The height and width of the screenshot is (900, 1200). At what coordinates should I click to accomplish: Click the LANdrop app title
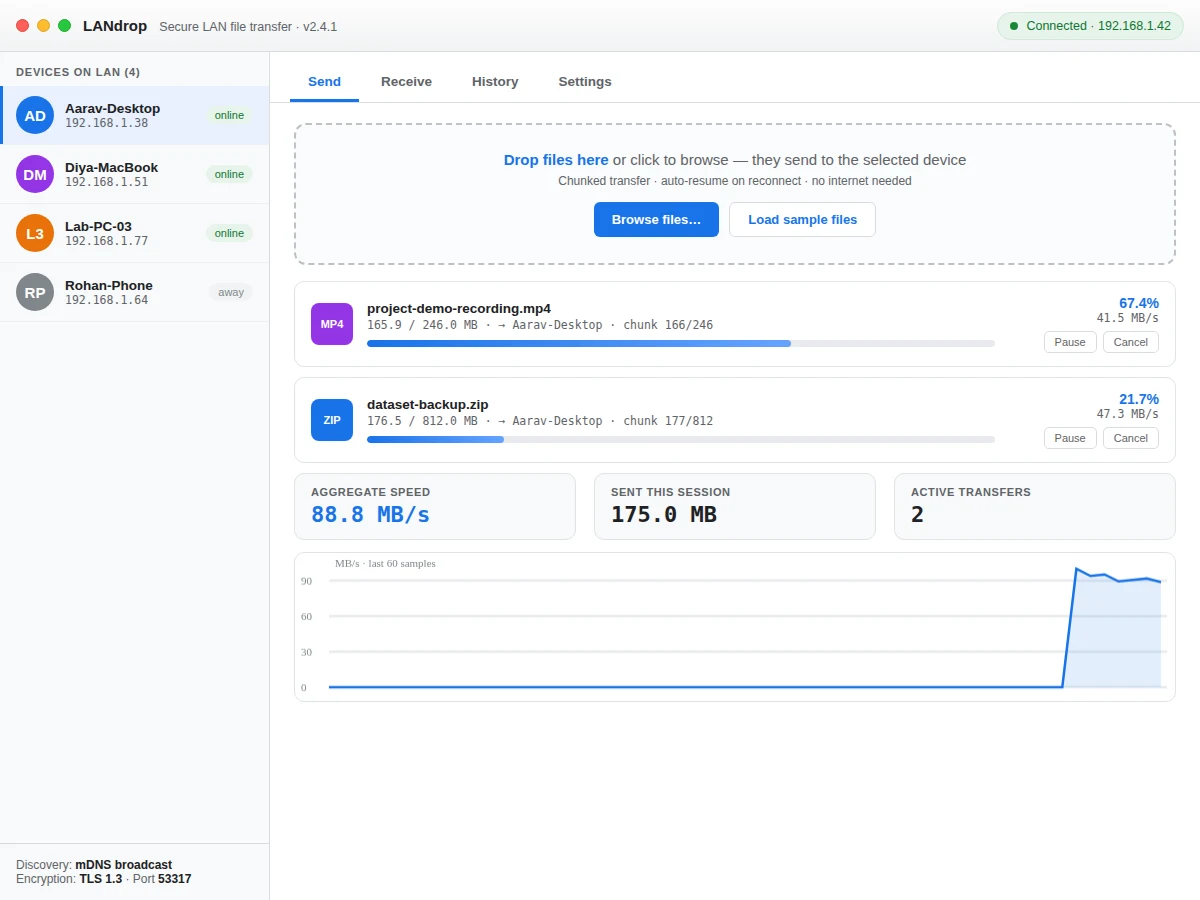[115, 26]
